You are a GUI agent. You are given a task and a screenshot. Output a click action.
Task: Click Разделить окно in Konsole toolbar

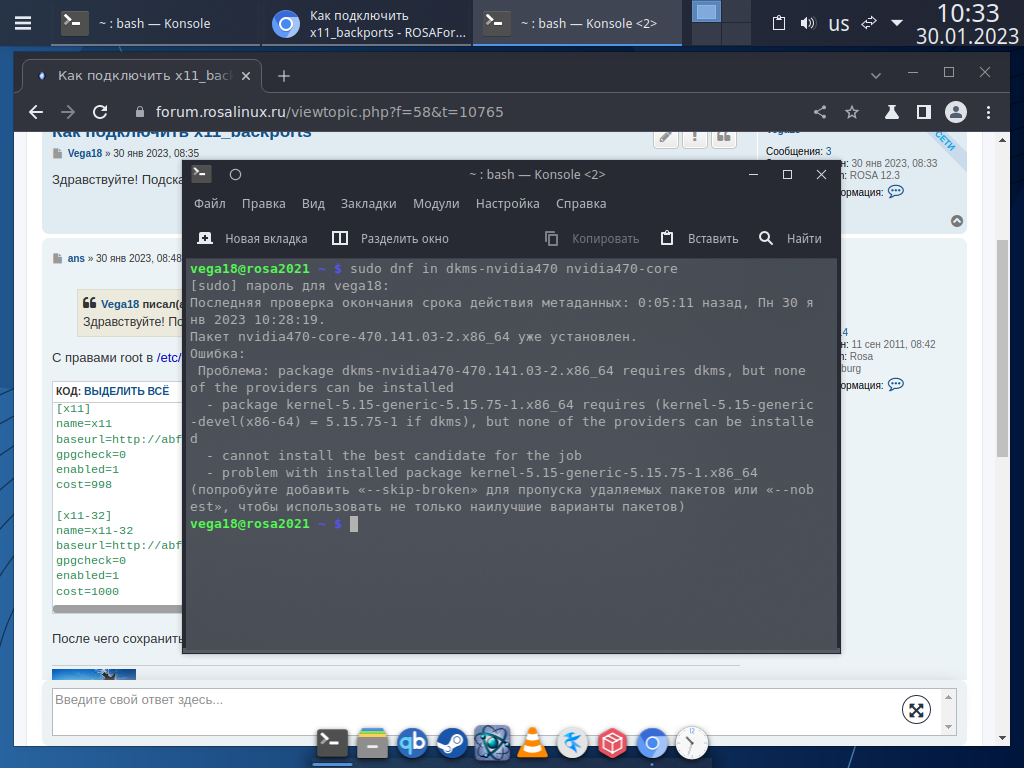[x=390, y=238]
